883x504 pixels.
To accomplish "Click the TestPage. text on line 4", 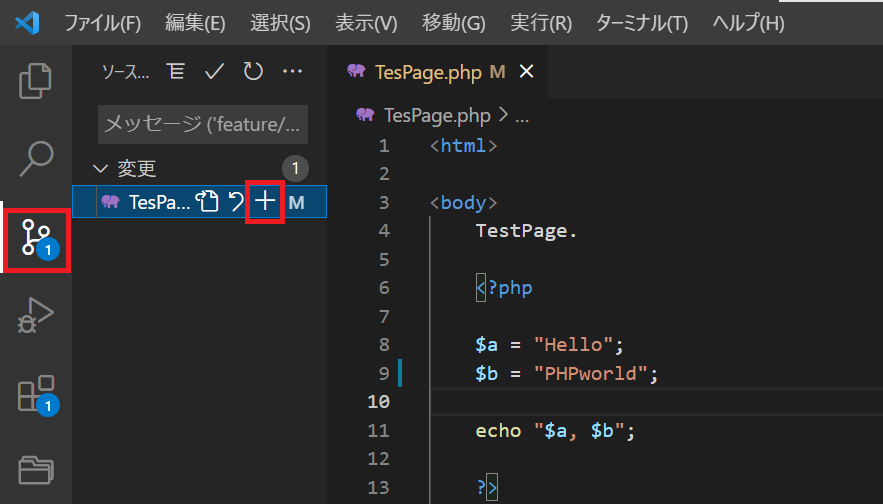I will click(527, 231).
